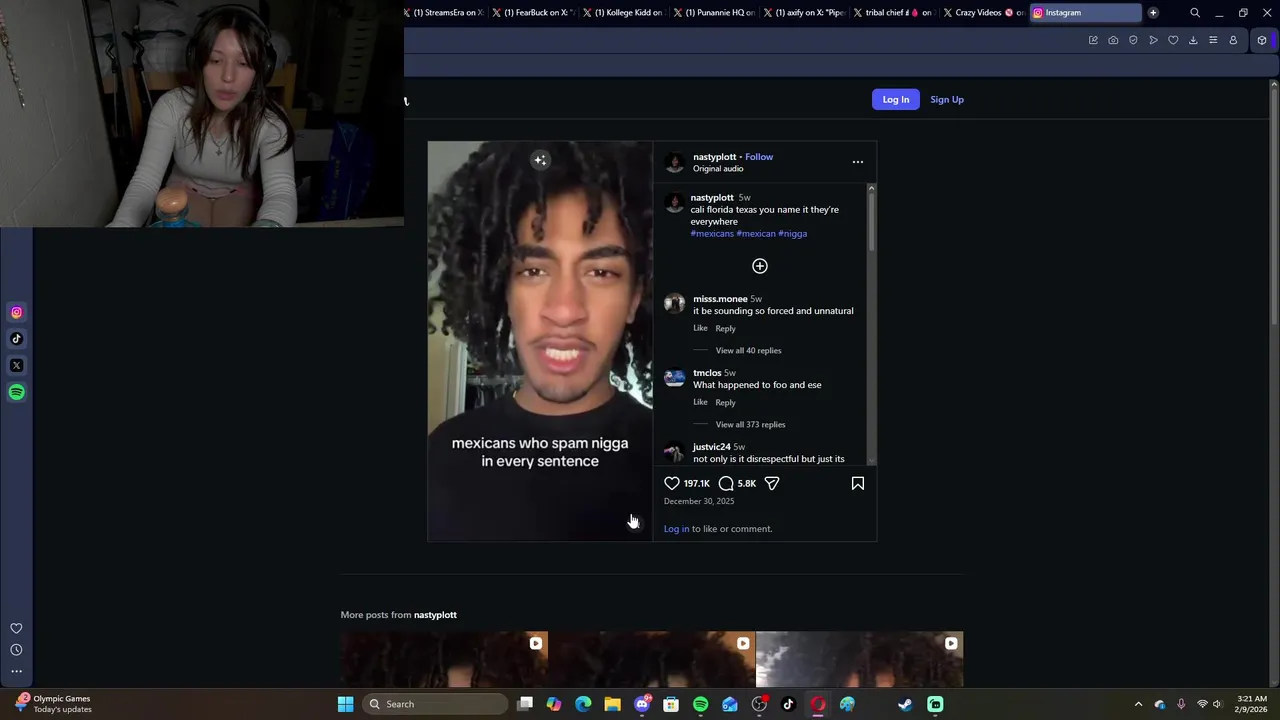Open Microsoft Edge from the taskbar
This screenshot has width=1280, height=720.
[583, 704]
